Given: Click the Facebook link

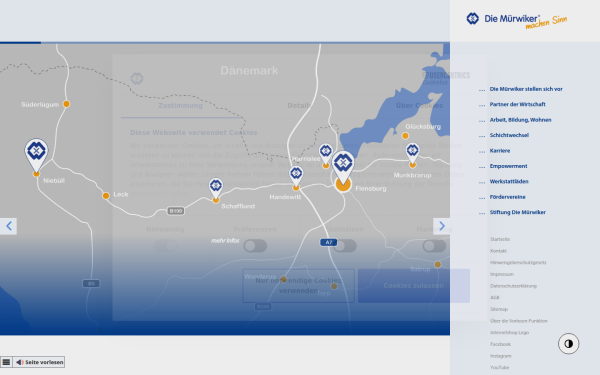Looking at the screenshot, I should coord(500,344).
